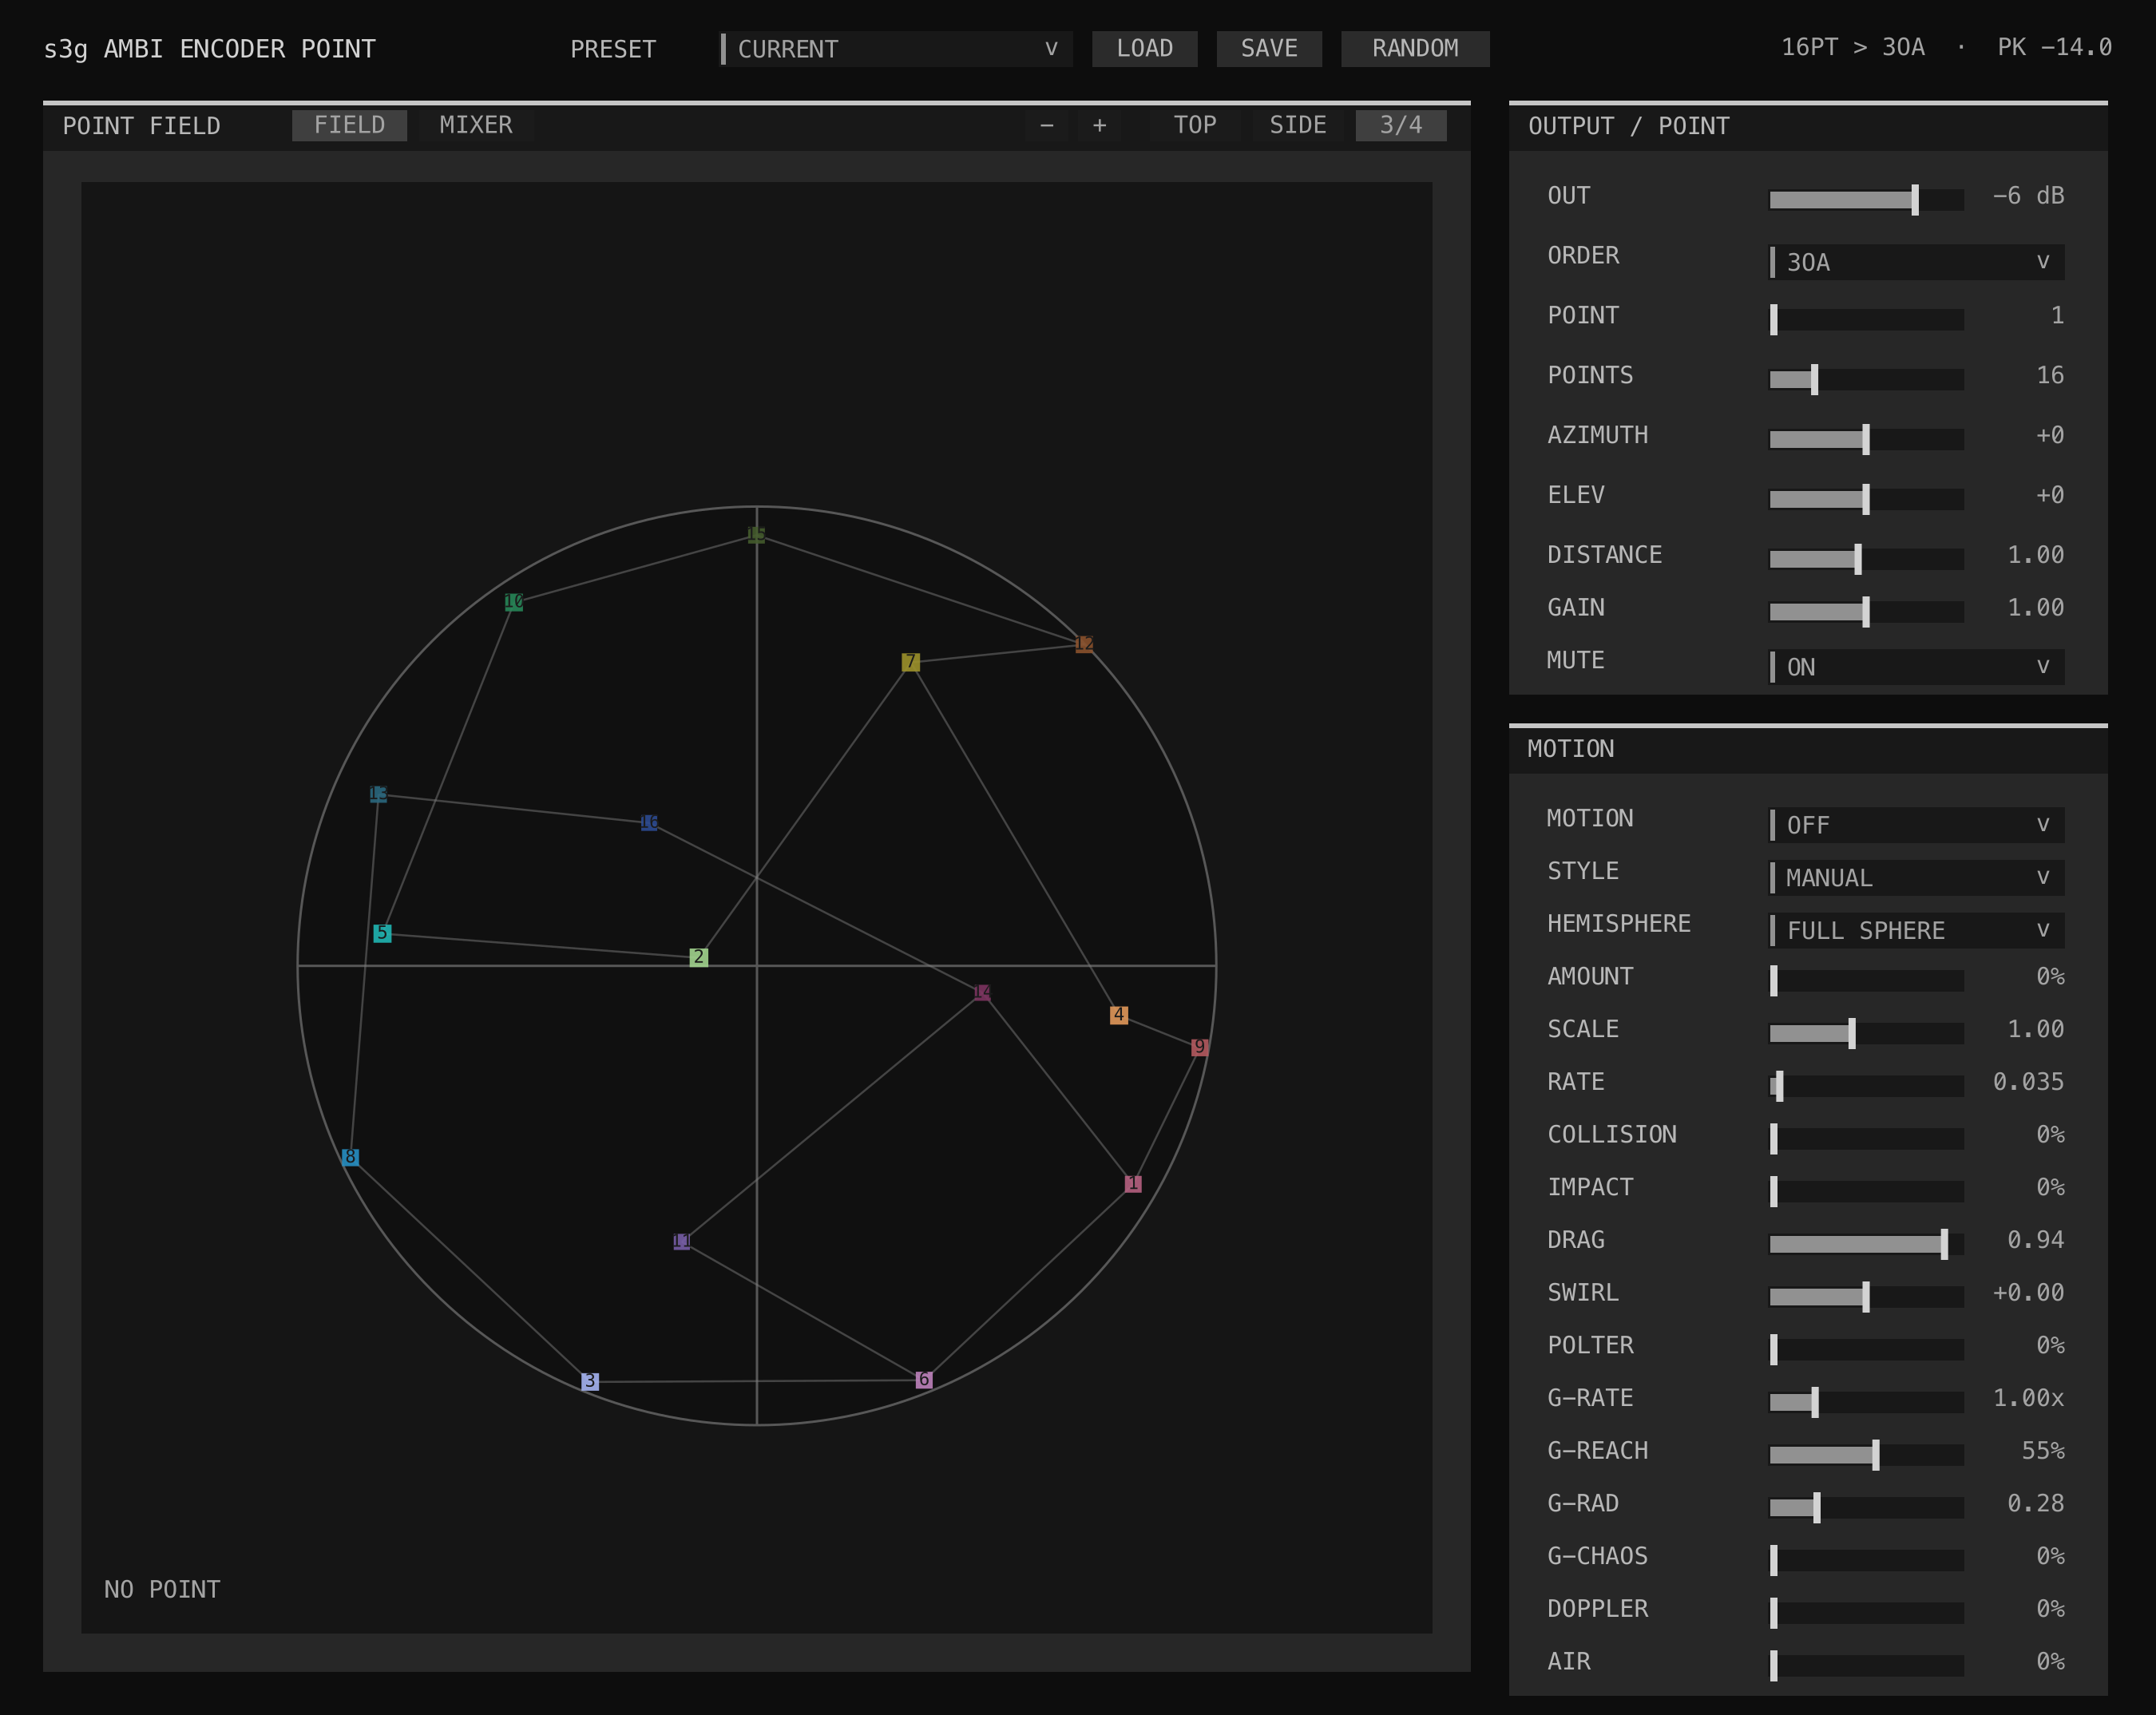Switch to SIDE view
The image size is (2156, 1715).
point(1298,125)
